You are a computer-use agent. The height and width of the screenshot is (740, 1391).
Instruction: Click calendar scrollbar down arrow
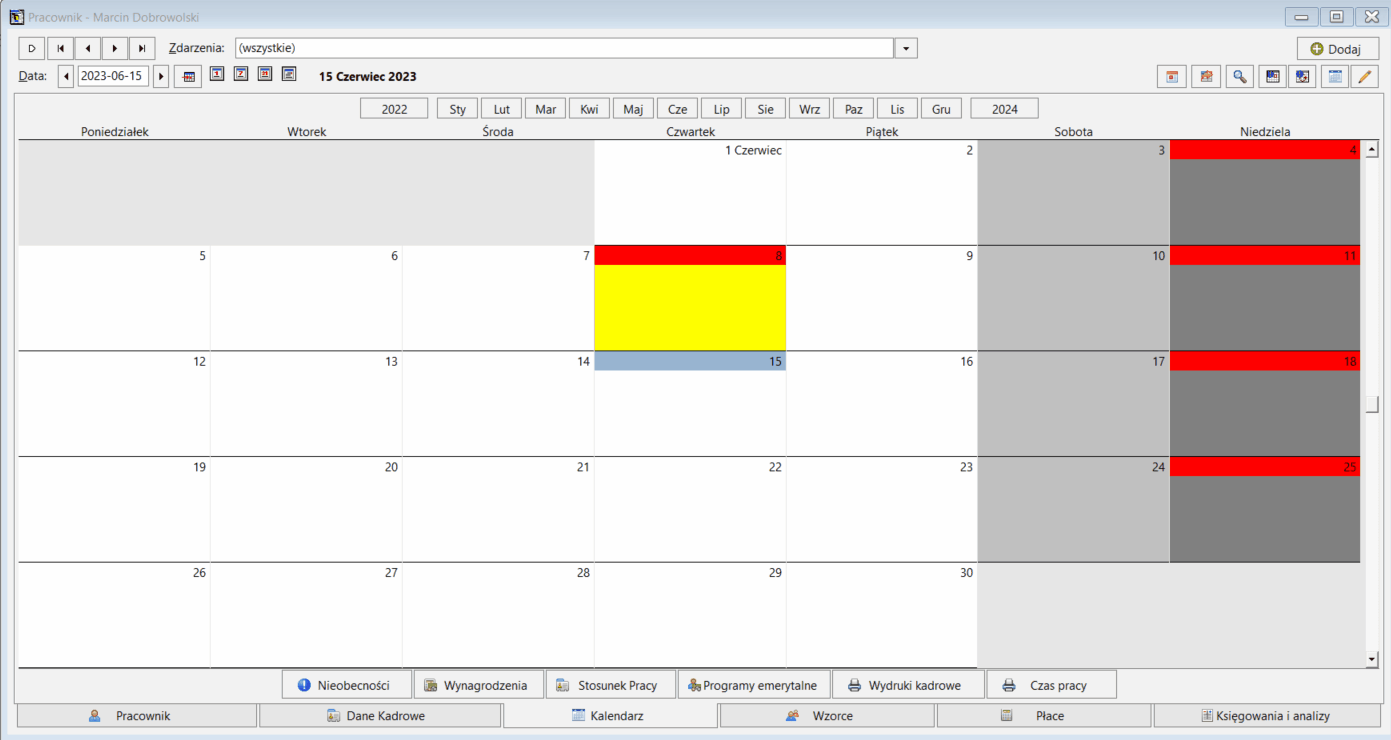pyautogui.click(x=1372, y=659)
